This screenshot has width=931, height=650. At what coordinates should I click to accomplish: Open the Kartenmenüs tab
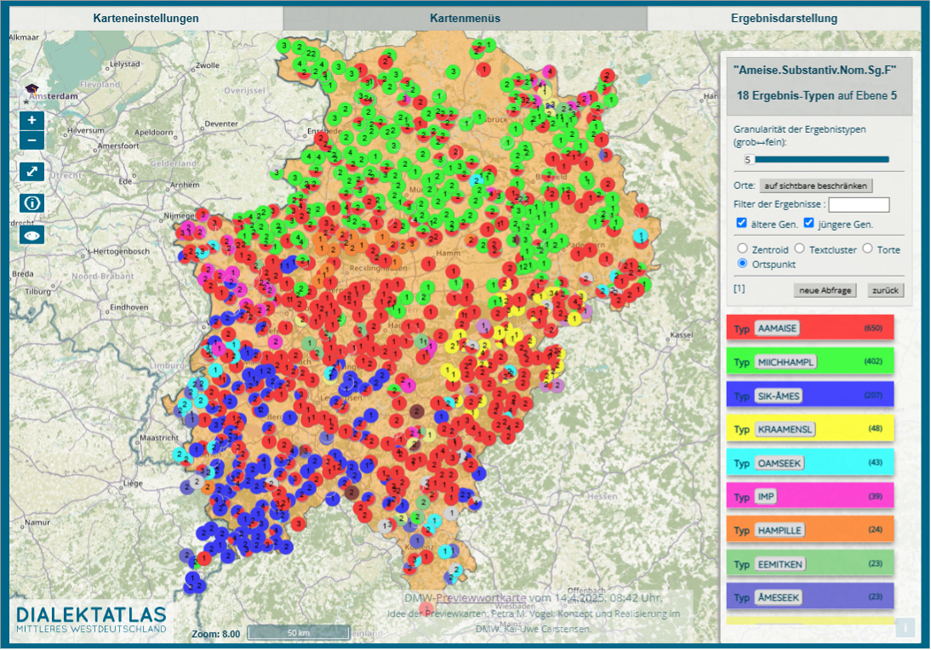tap(465, 18)
